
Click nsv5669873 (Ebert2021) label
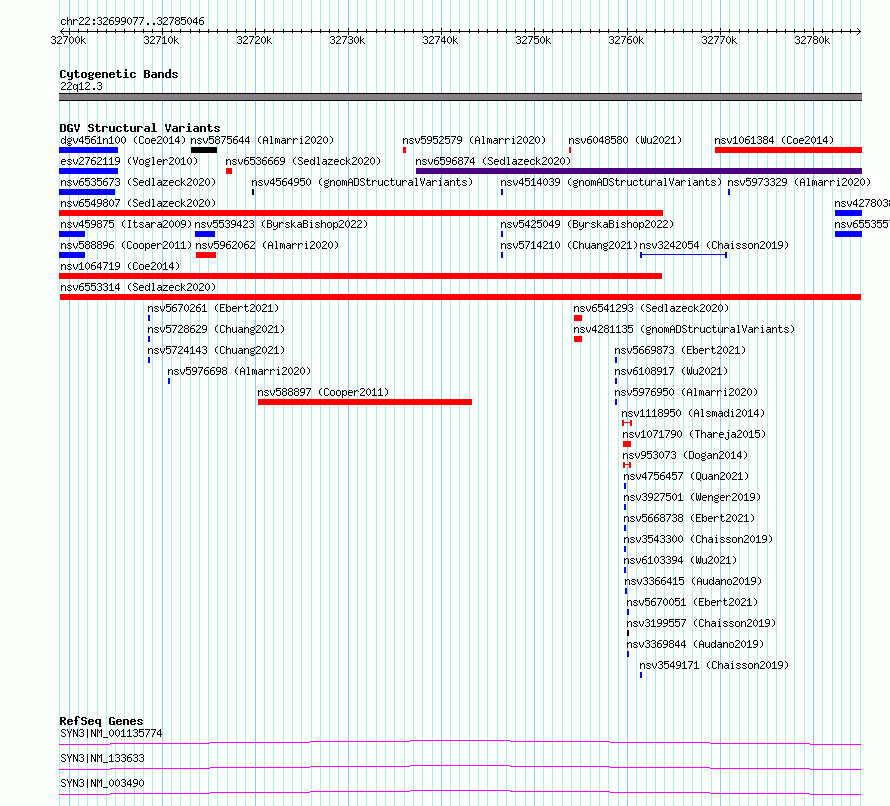680,350
